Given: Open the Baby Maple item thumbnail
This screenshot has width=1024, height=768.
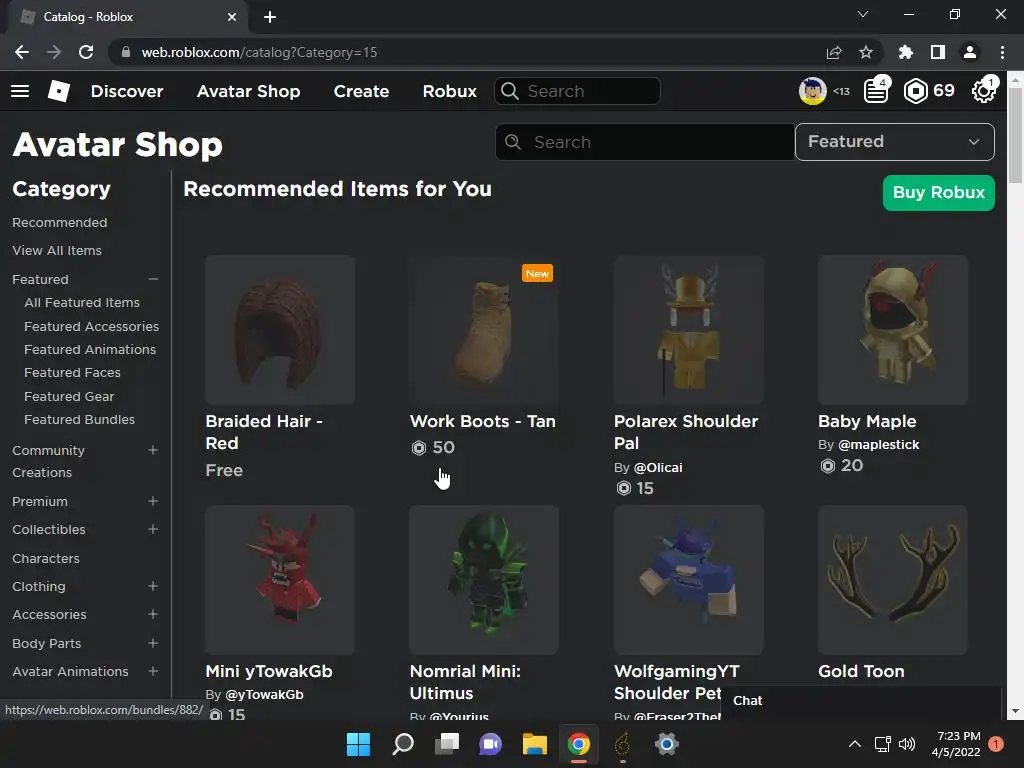Looking at the screenshot, I should click(893, 330).
